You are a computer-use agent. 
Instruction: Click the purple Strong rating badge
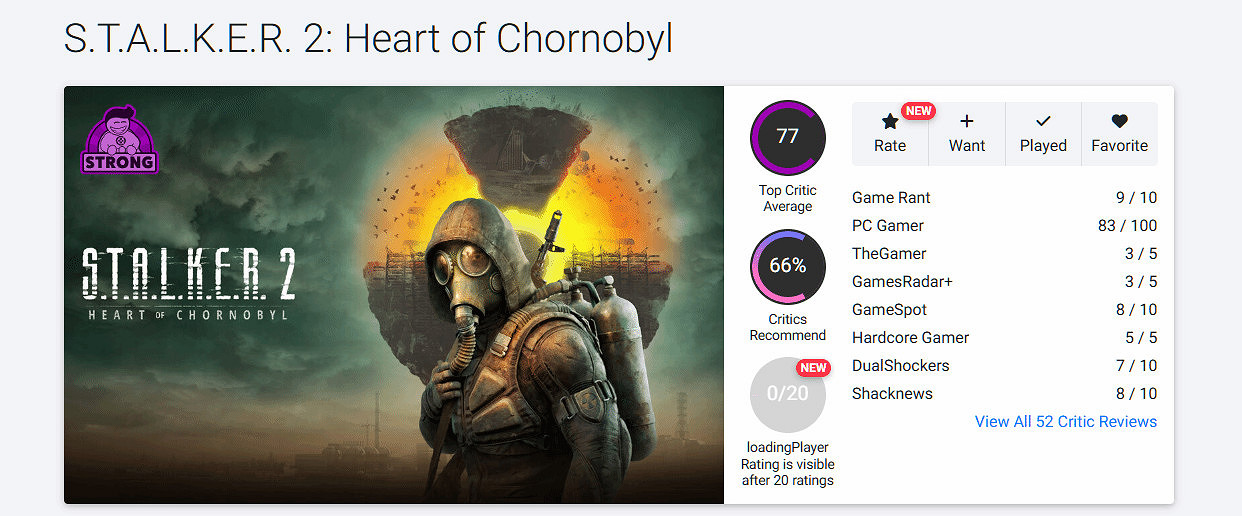point(119,141)
